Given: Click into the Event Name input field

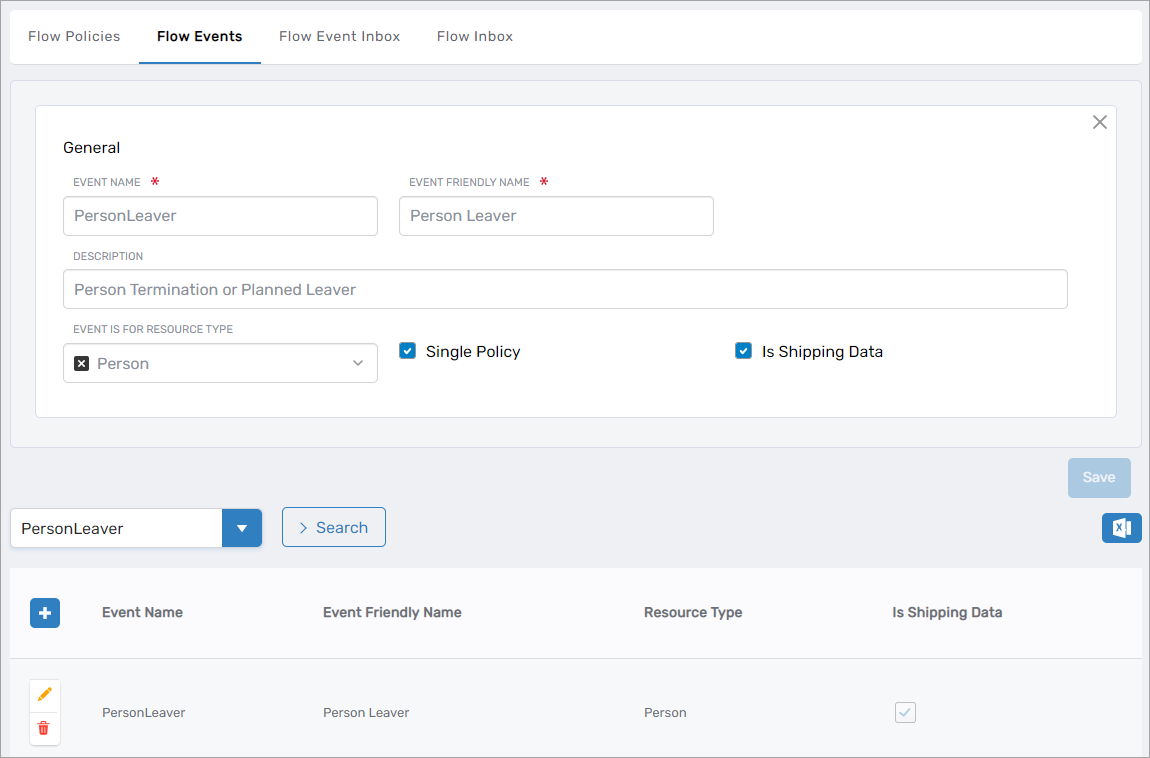Looking at the screenshot, I should [220, 216].
